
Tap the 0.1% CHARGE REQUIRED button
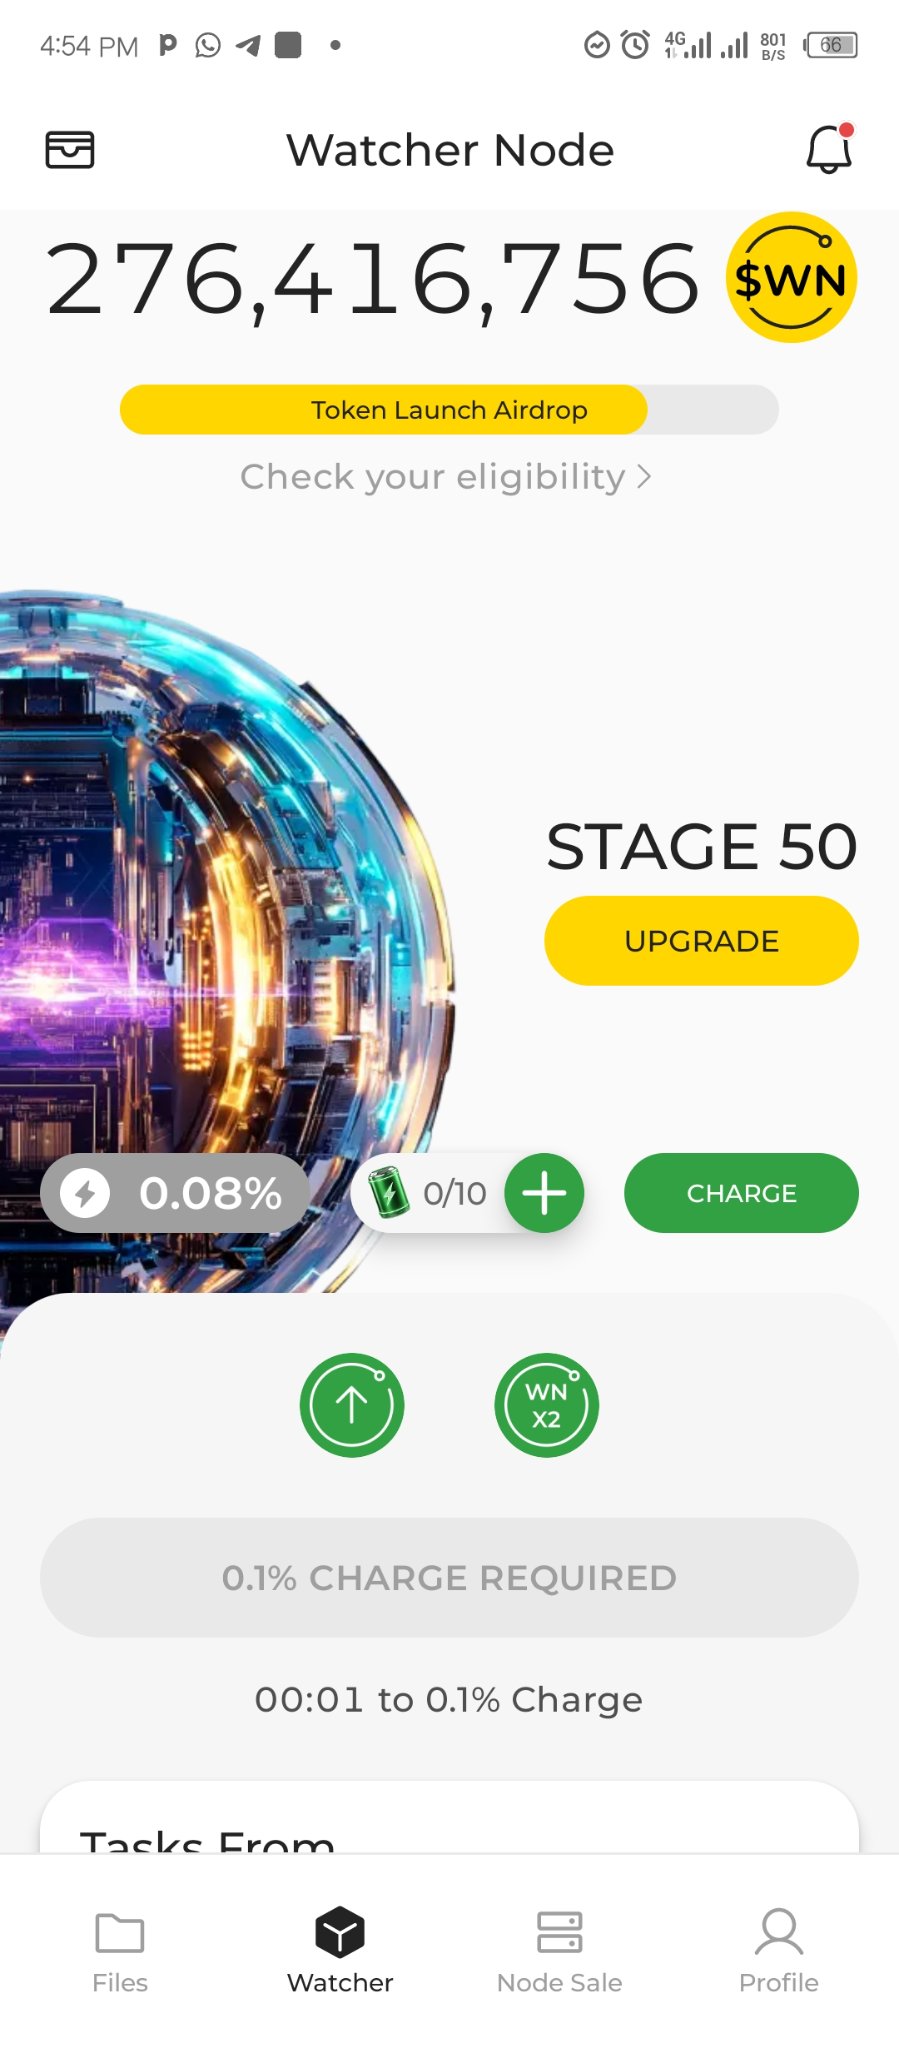tap(449, 1577)
